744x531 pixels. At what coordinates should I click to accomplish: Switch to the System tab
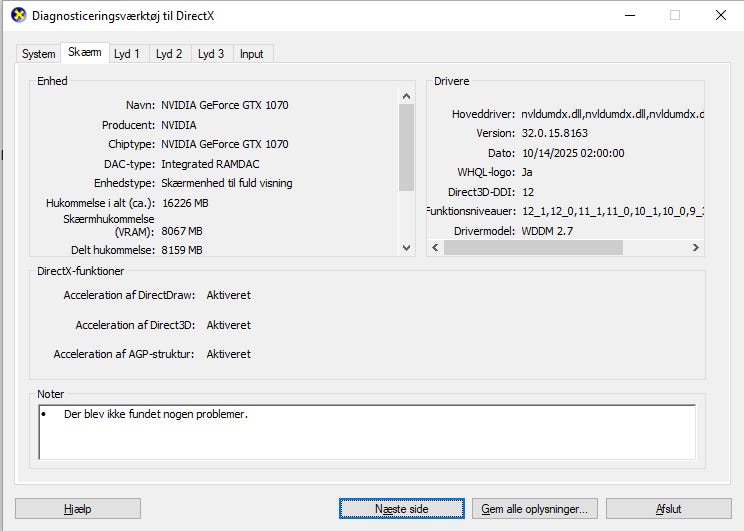click(x=38, y=54)
